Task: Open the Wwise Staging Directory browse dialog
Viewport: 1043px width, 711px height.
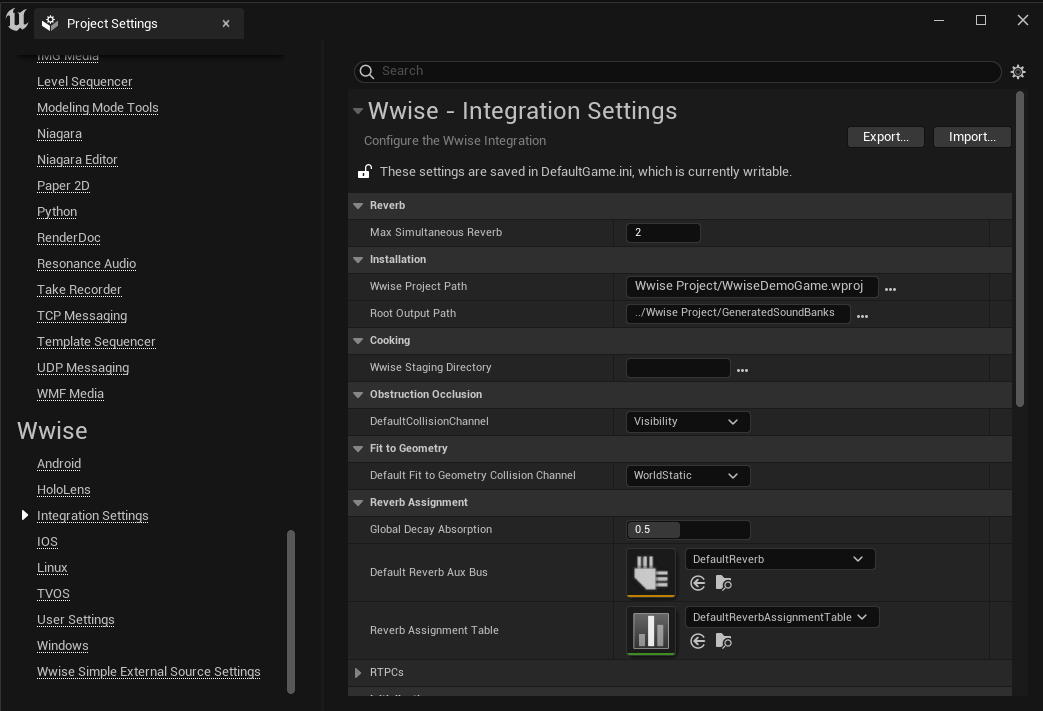Action: point(742,370)
